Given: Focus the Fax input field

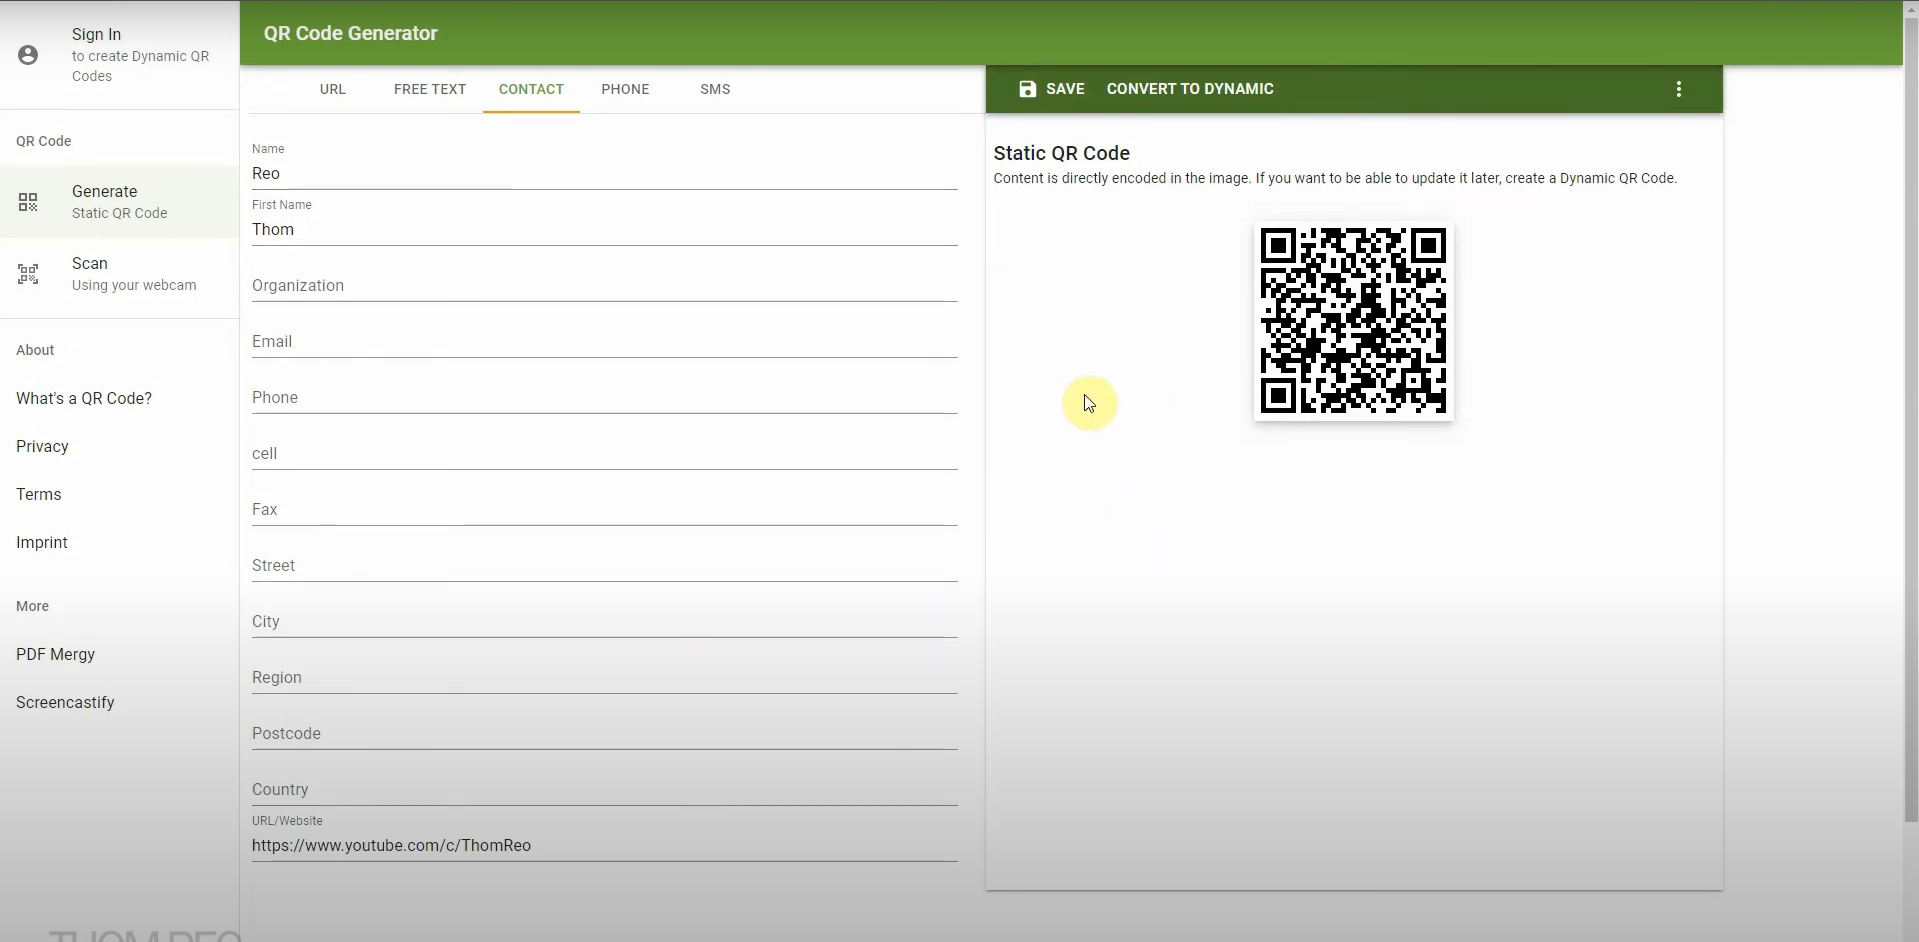Looking at the screenshot, I should pos(605,509).
